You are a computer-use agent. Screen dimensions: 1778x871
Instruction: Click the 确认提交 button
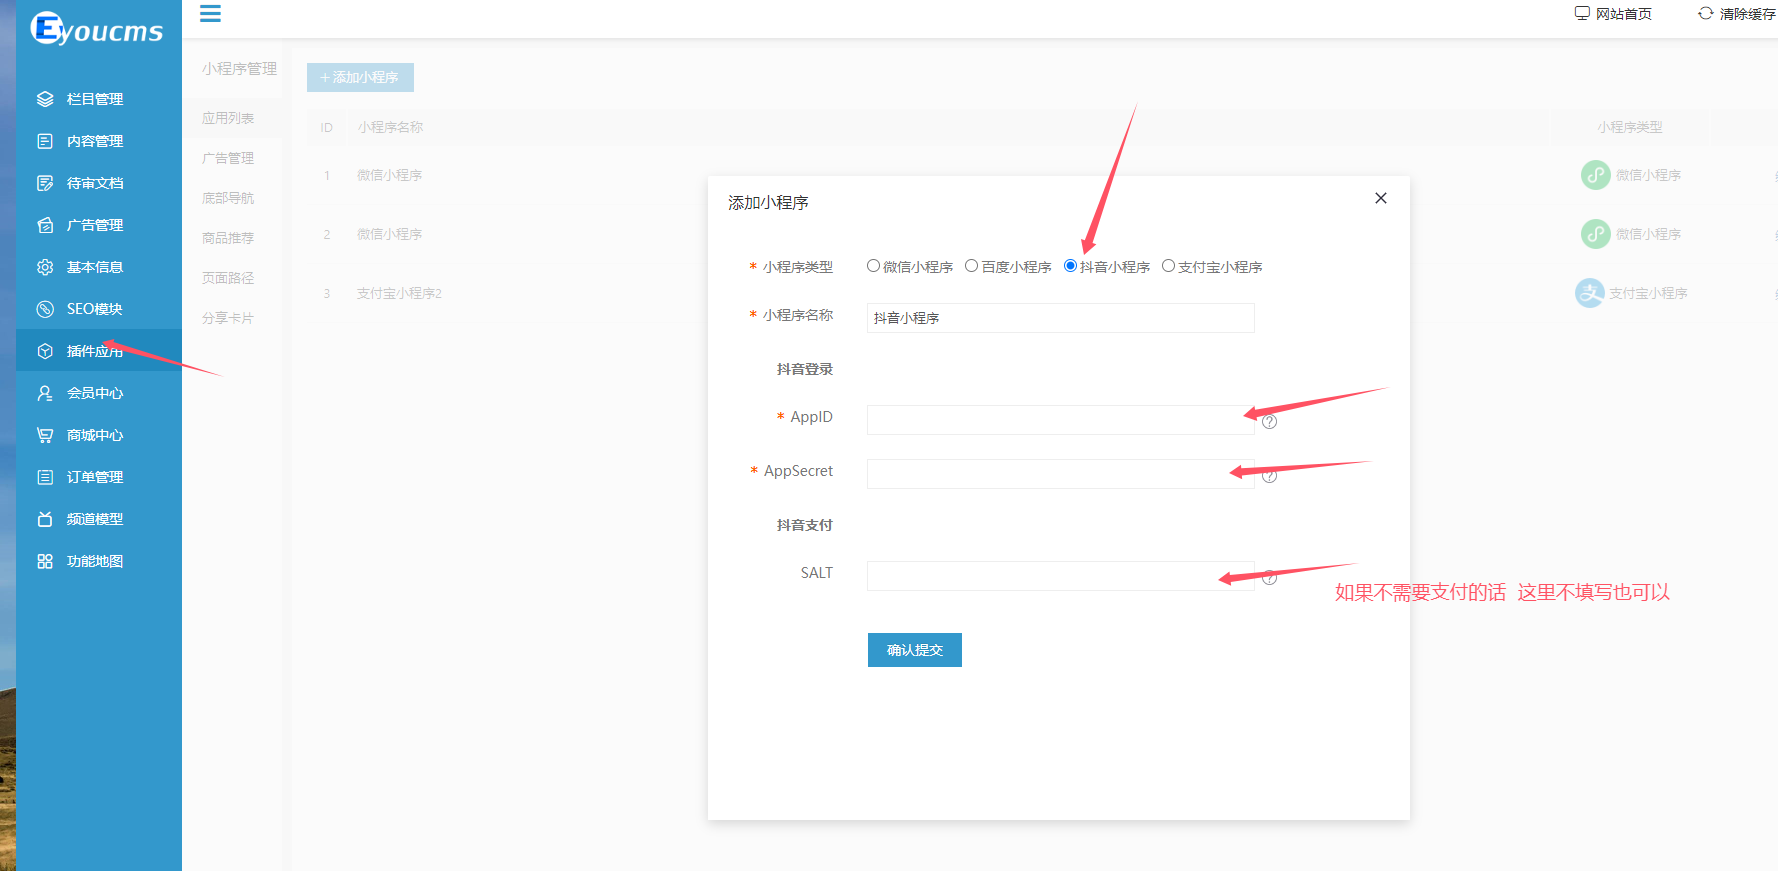point(915,650)
